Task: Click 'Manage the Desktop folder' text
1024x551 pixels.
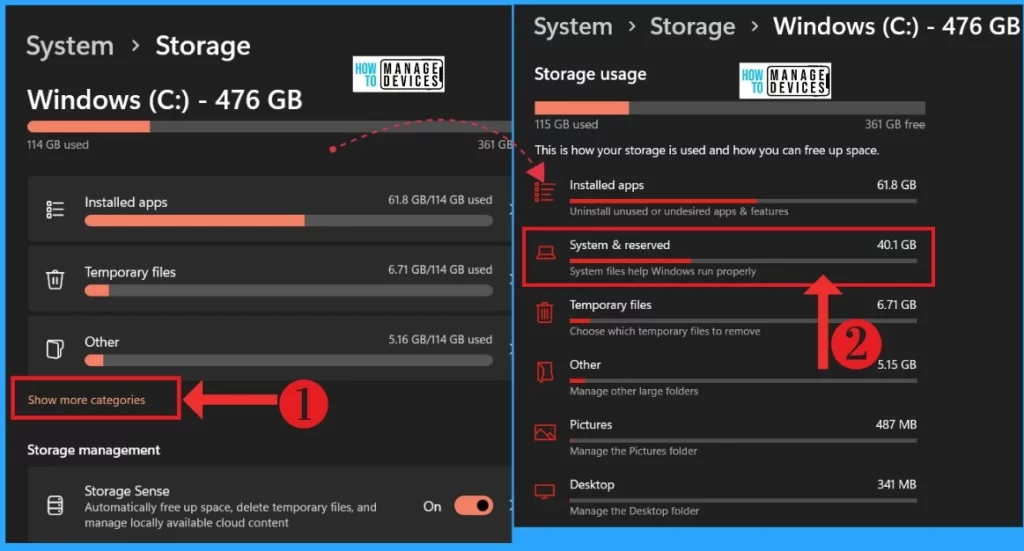Action: coord(634,511)
